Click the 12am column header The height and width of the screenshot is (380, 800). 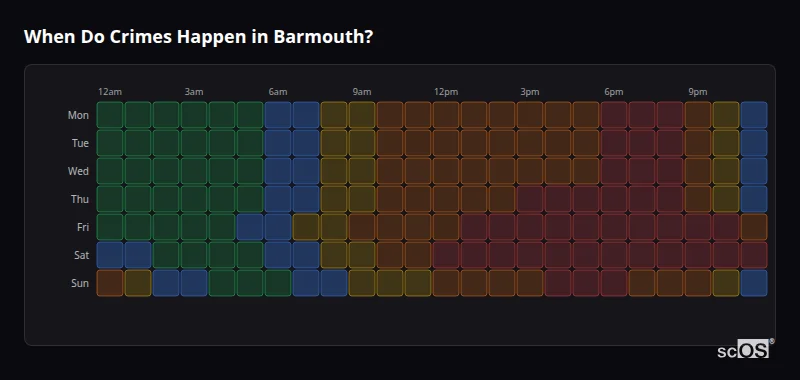pyautogui.click(x=110, y=92)
